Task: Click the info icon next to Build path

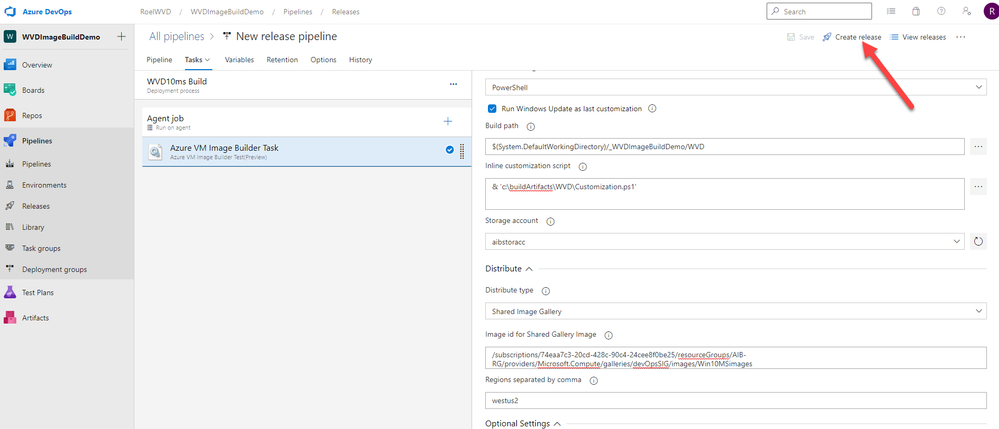Action: coord(531,127)
